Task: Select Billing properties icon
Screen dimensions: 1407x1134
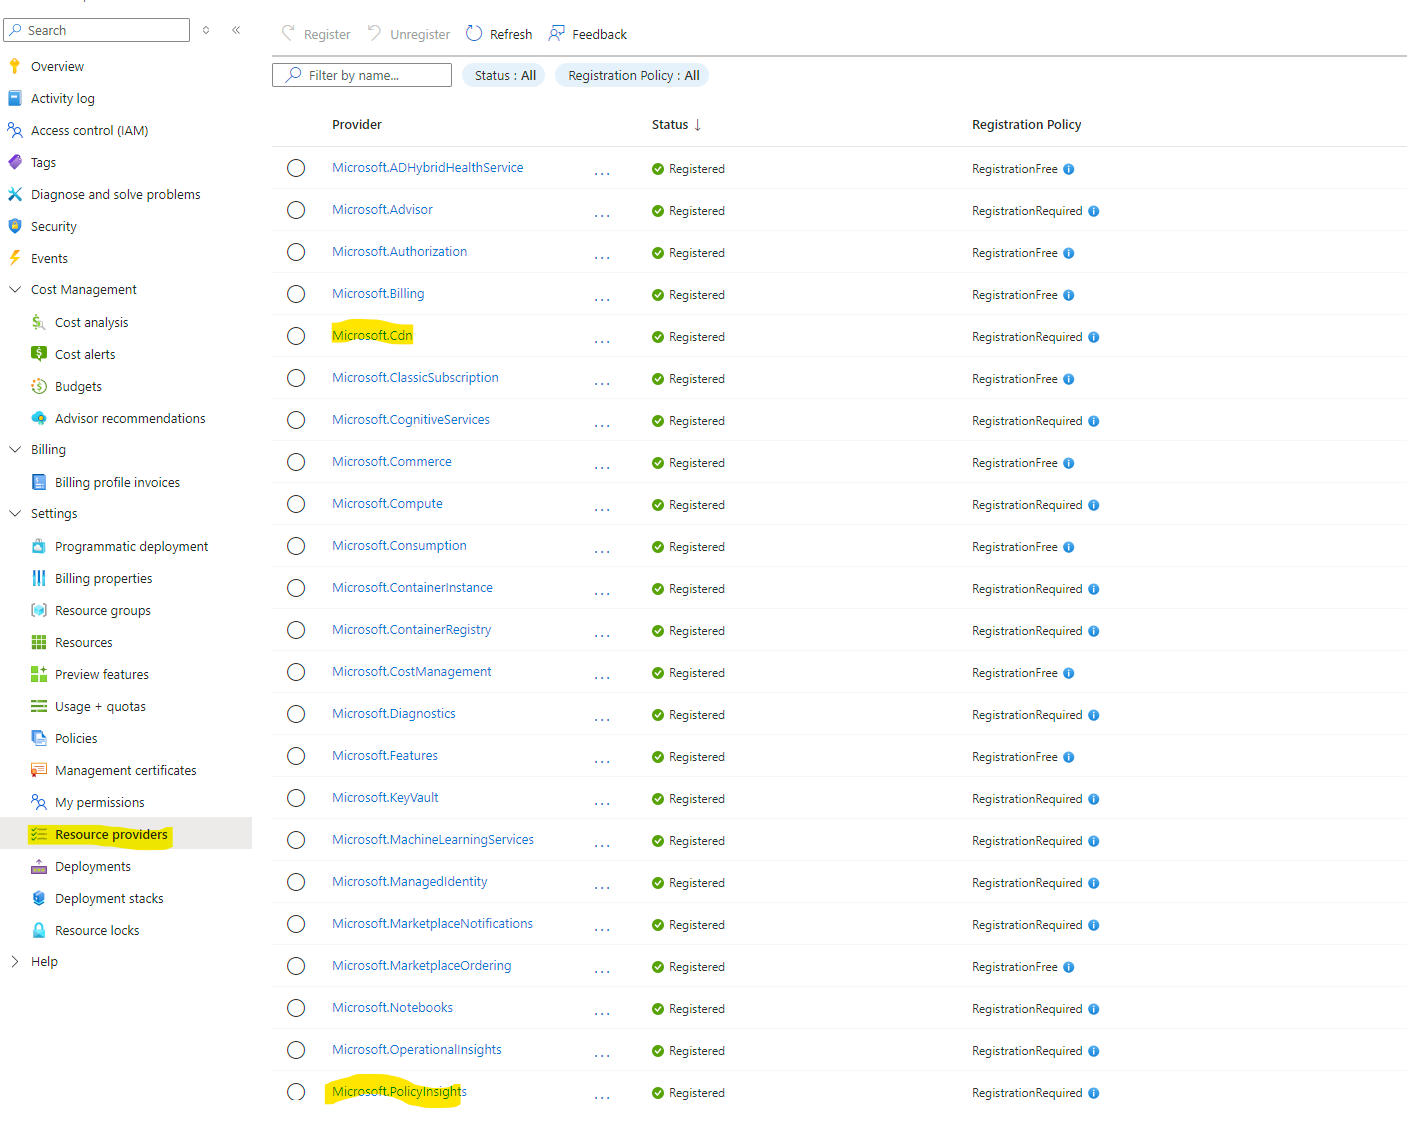Action: coord(39,578)
